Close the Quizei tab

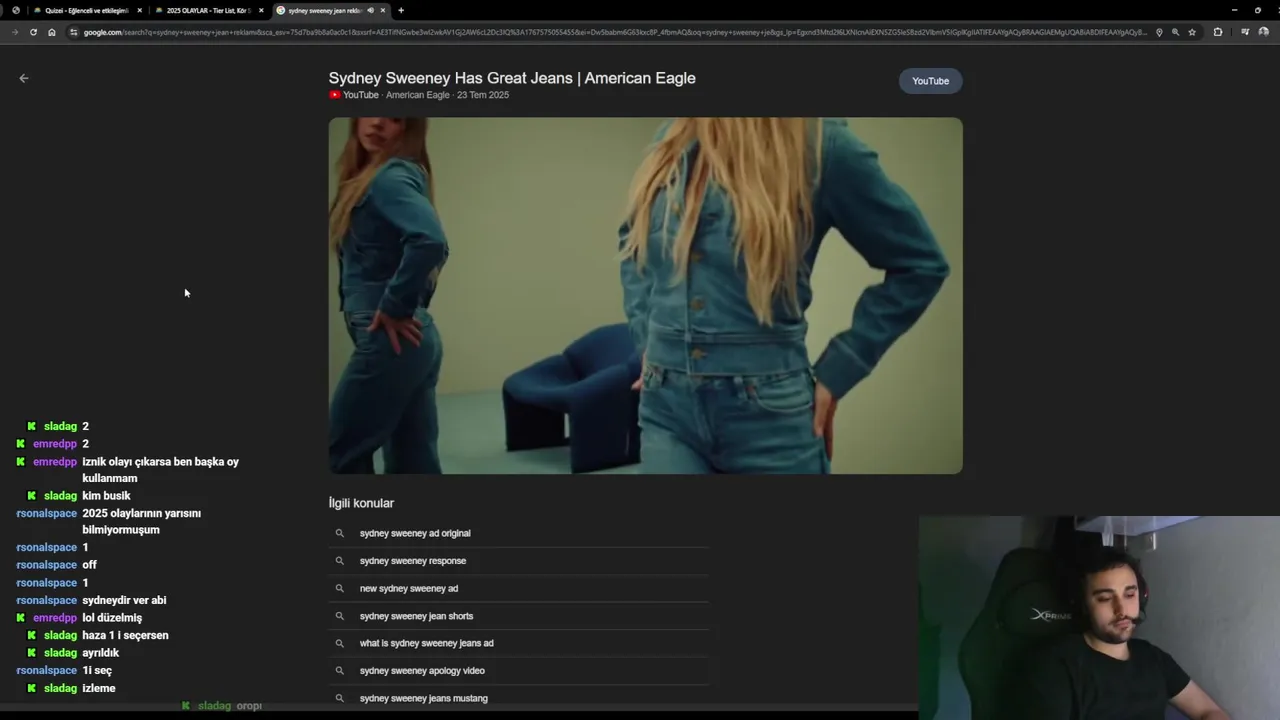click(139, 10)
